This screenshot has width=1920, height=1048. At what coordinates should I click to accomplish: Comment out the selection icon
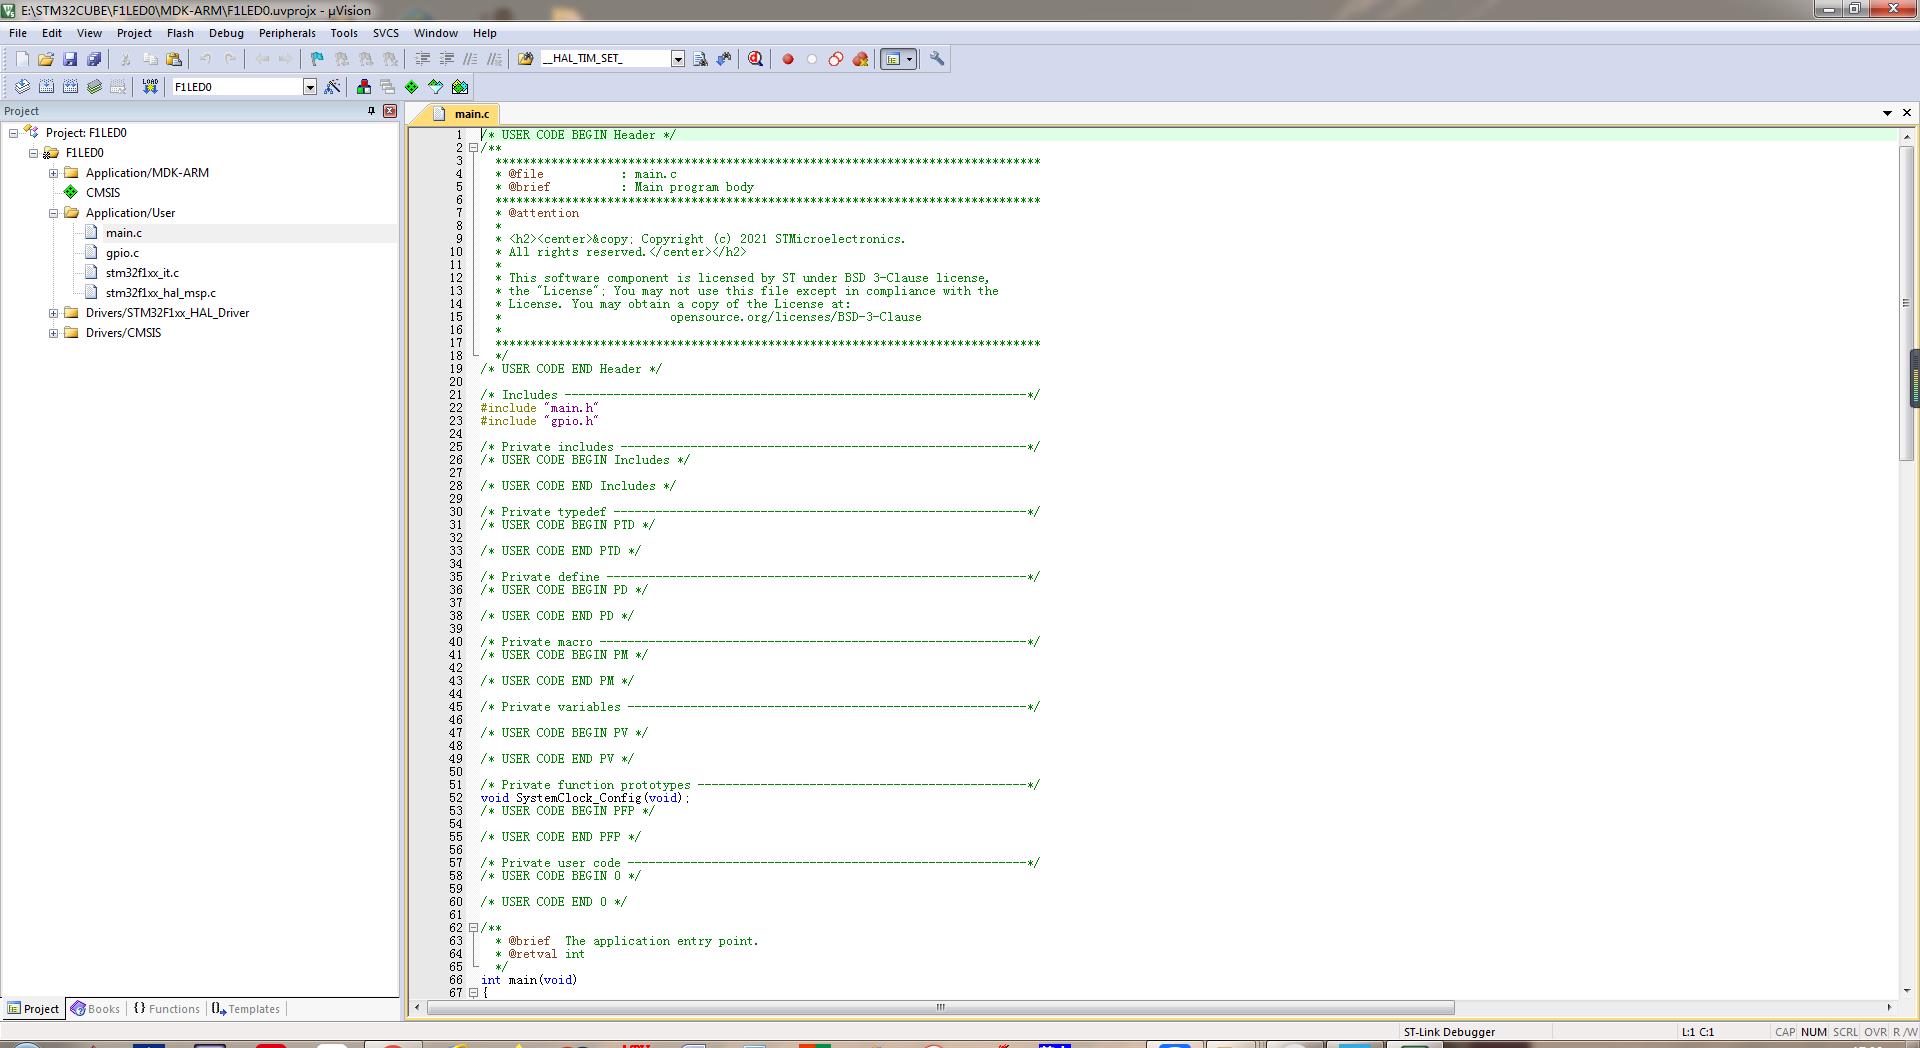[x=470, y=59]
